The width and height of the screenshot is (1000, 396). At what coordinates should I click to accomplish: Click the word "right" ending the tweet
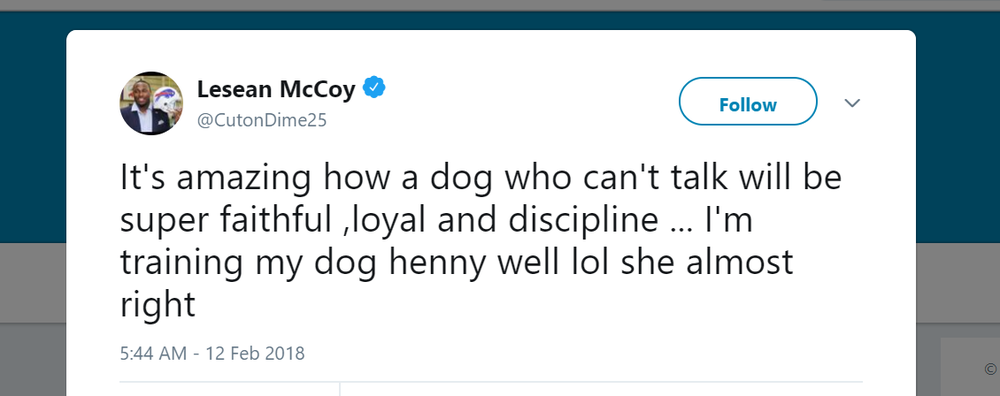click(157, 305)
